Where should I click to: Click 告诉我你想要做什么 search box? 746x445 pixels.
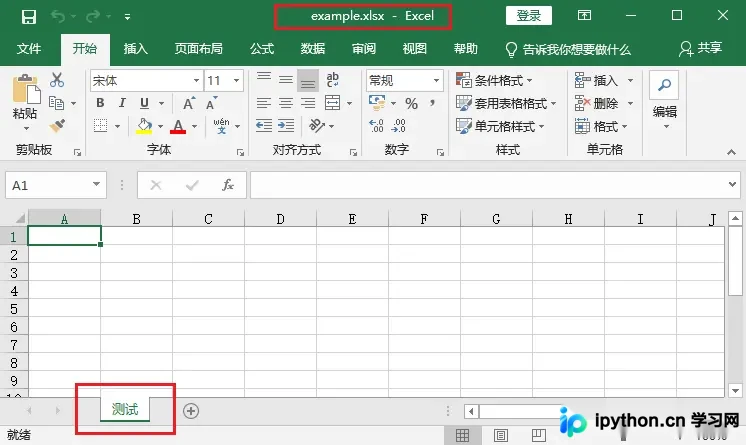(x=568, y=49)
